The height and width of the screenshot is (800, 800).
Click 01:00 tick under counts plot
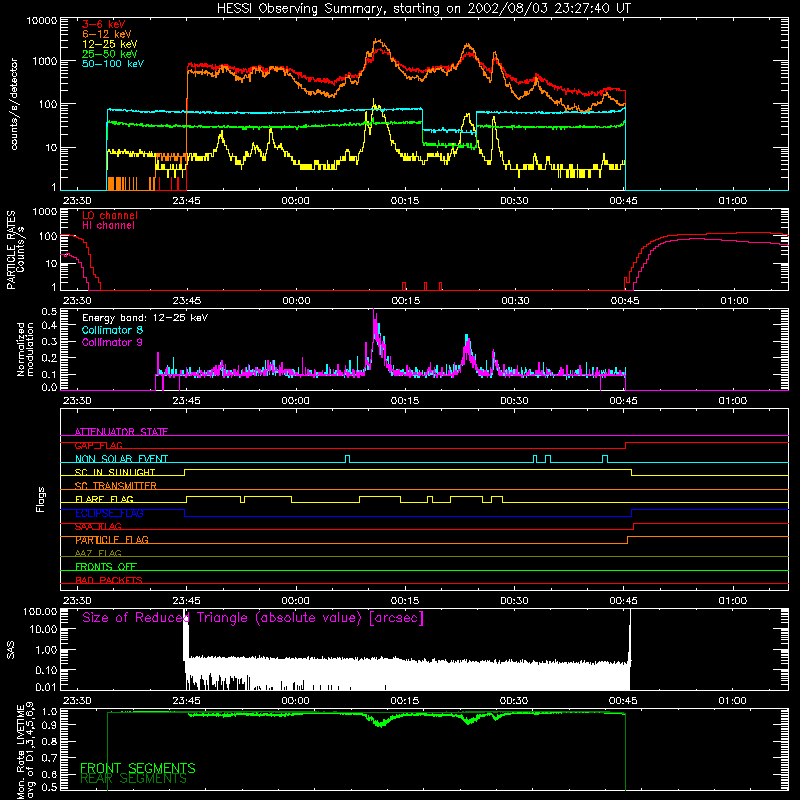pos(733,201)
